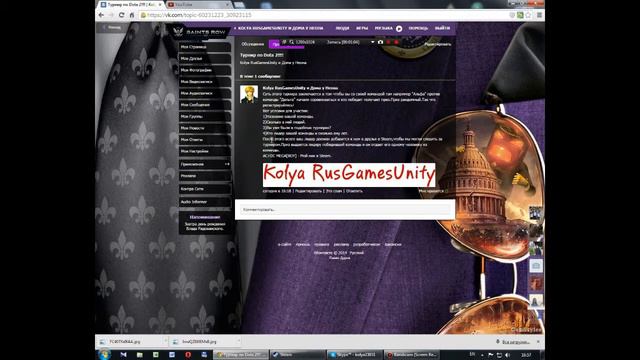Open the Windows Start button

point(104,355)
